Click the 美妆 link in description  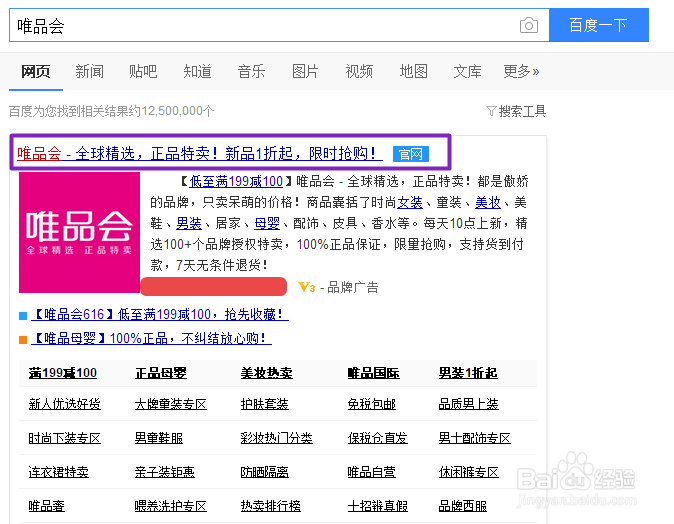pyautogui.click(x=488, y=202)
